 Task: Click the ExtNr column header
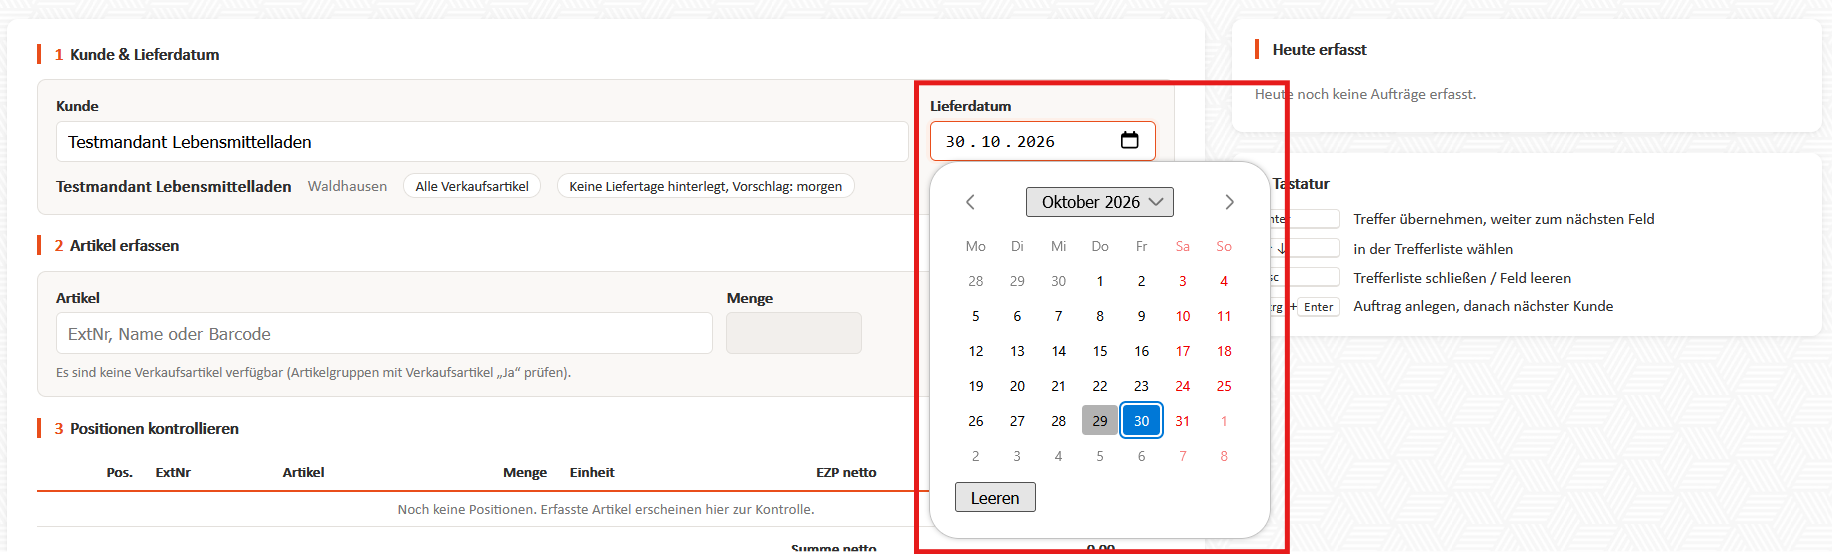pos(173,472)
